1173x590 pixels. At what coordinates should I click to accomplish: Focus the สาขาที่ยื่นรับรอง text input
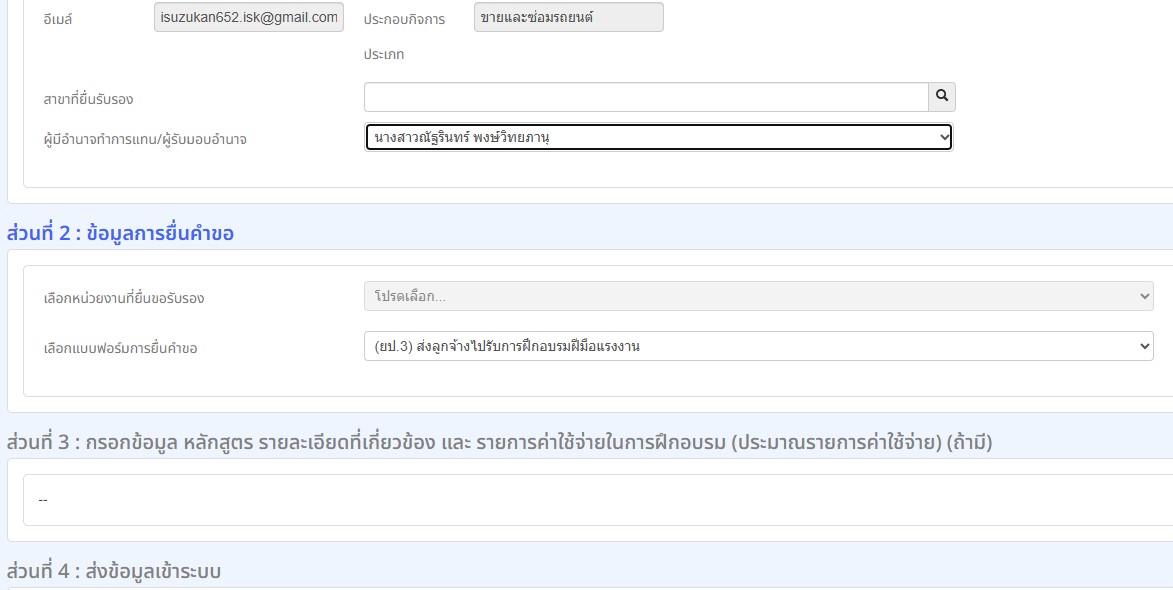[646, 97]
